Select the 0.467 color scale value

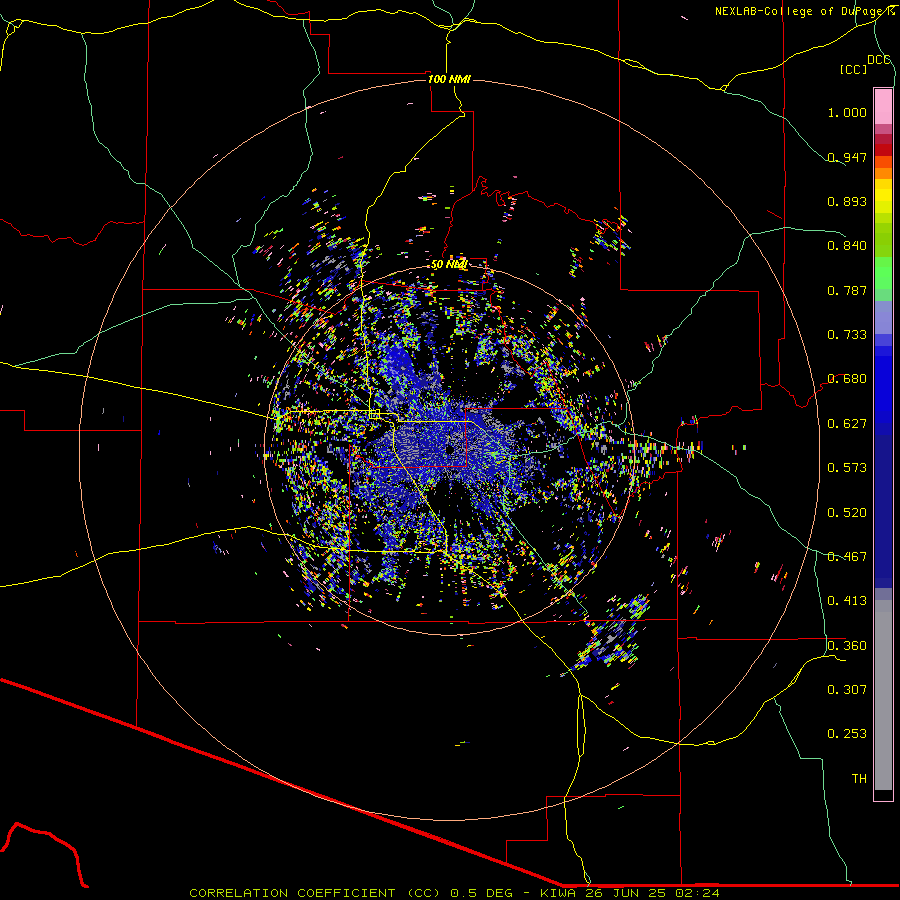pyautogui.click(x=847, y=557)
